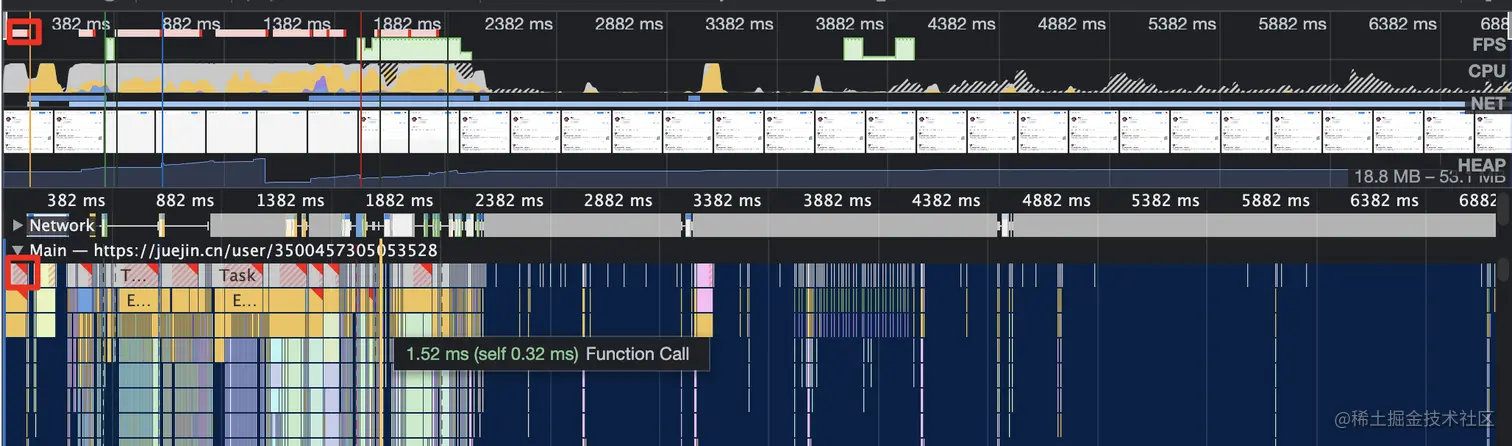Click 6382 ms on the overview ruler

[1404, 23]
